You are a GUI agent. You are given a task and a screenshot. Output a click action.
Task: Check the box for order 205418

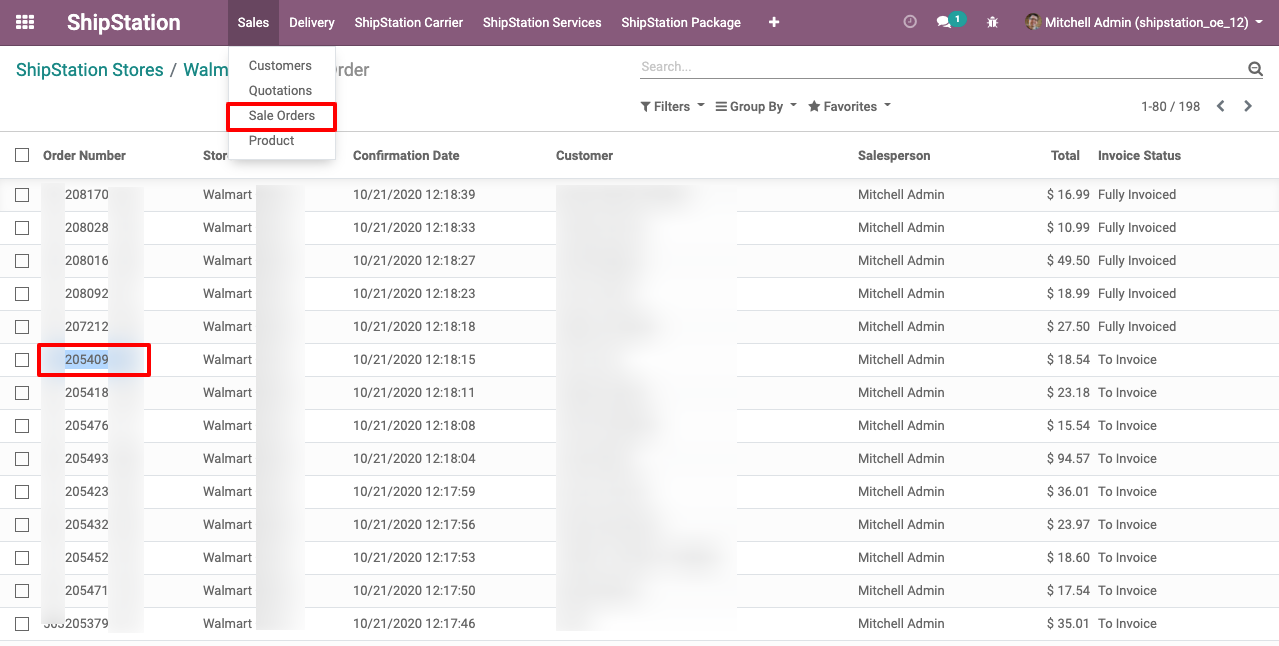point(22,392)
